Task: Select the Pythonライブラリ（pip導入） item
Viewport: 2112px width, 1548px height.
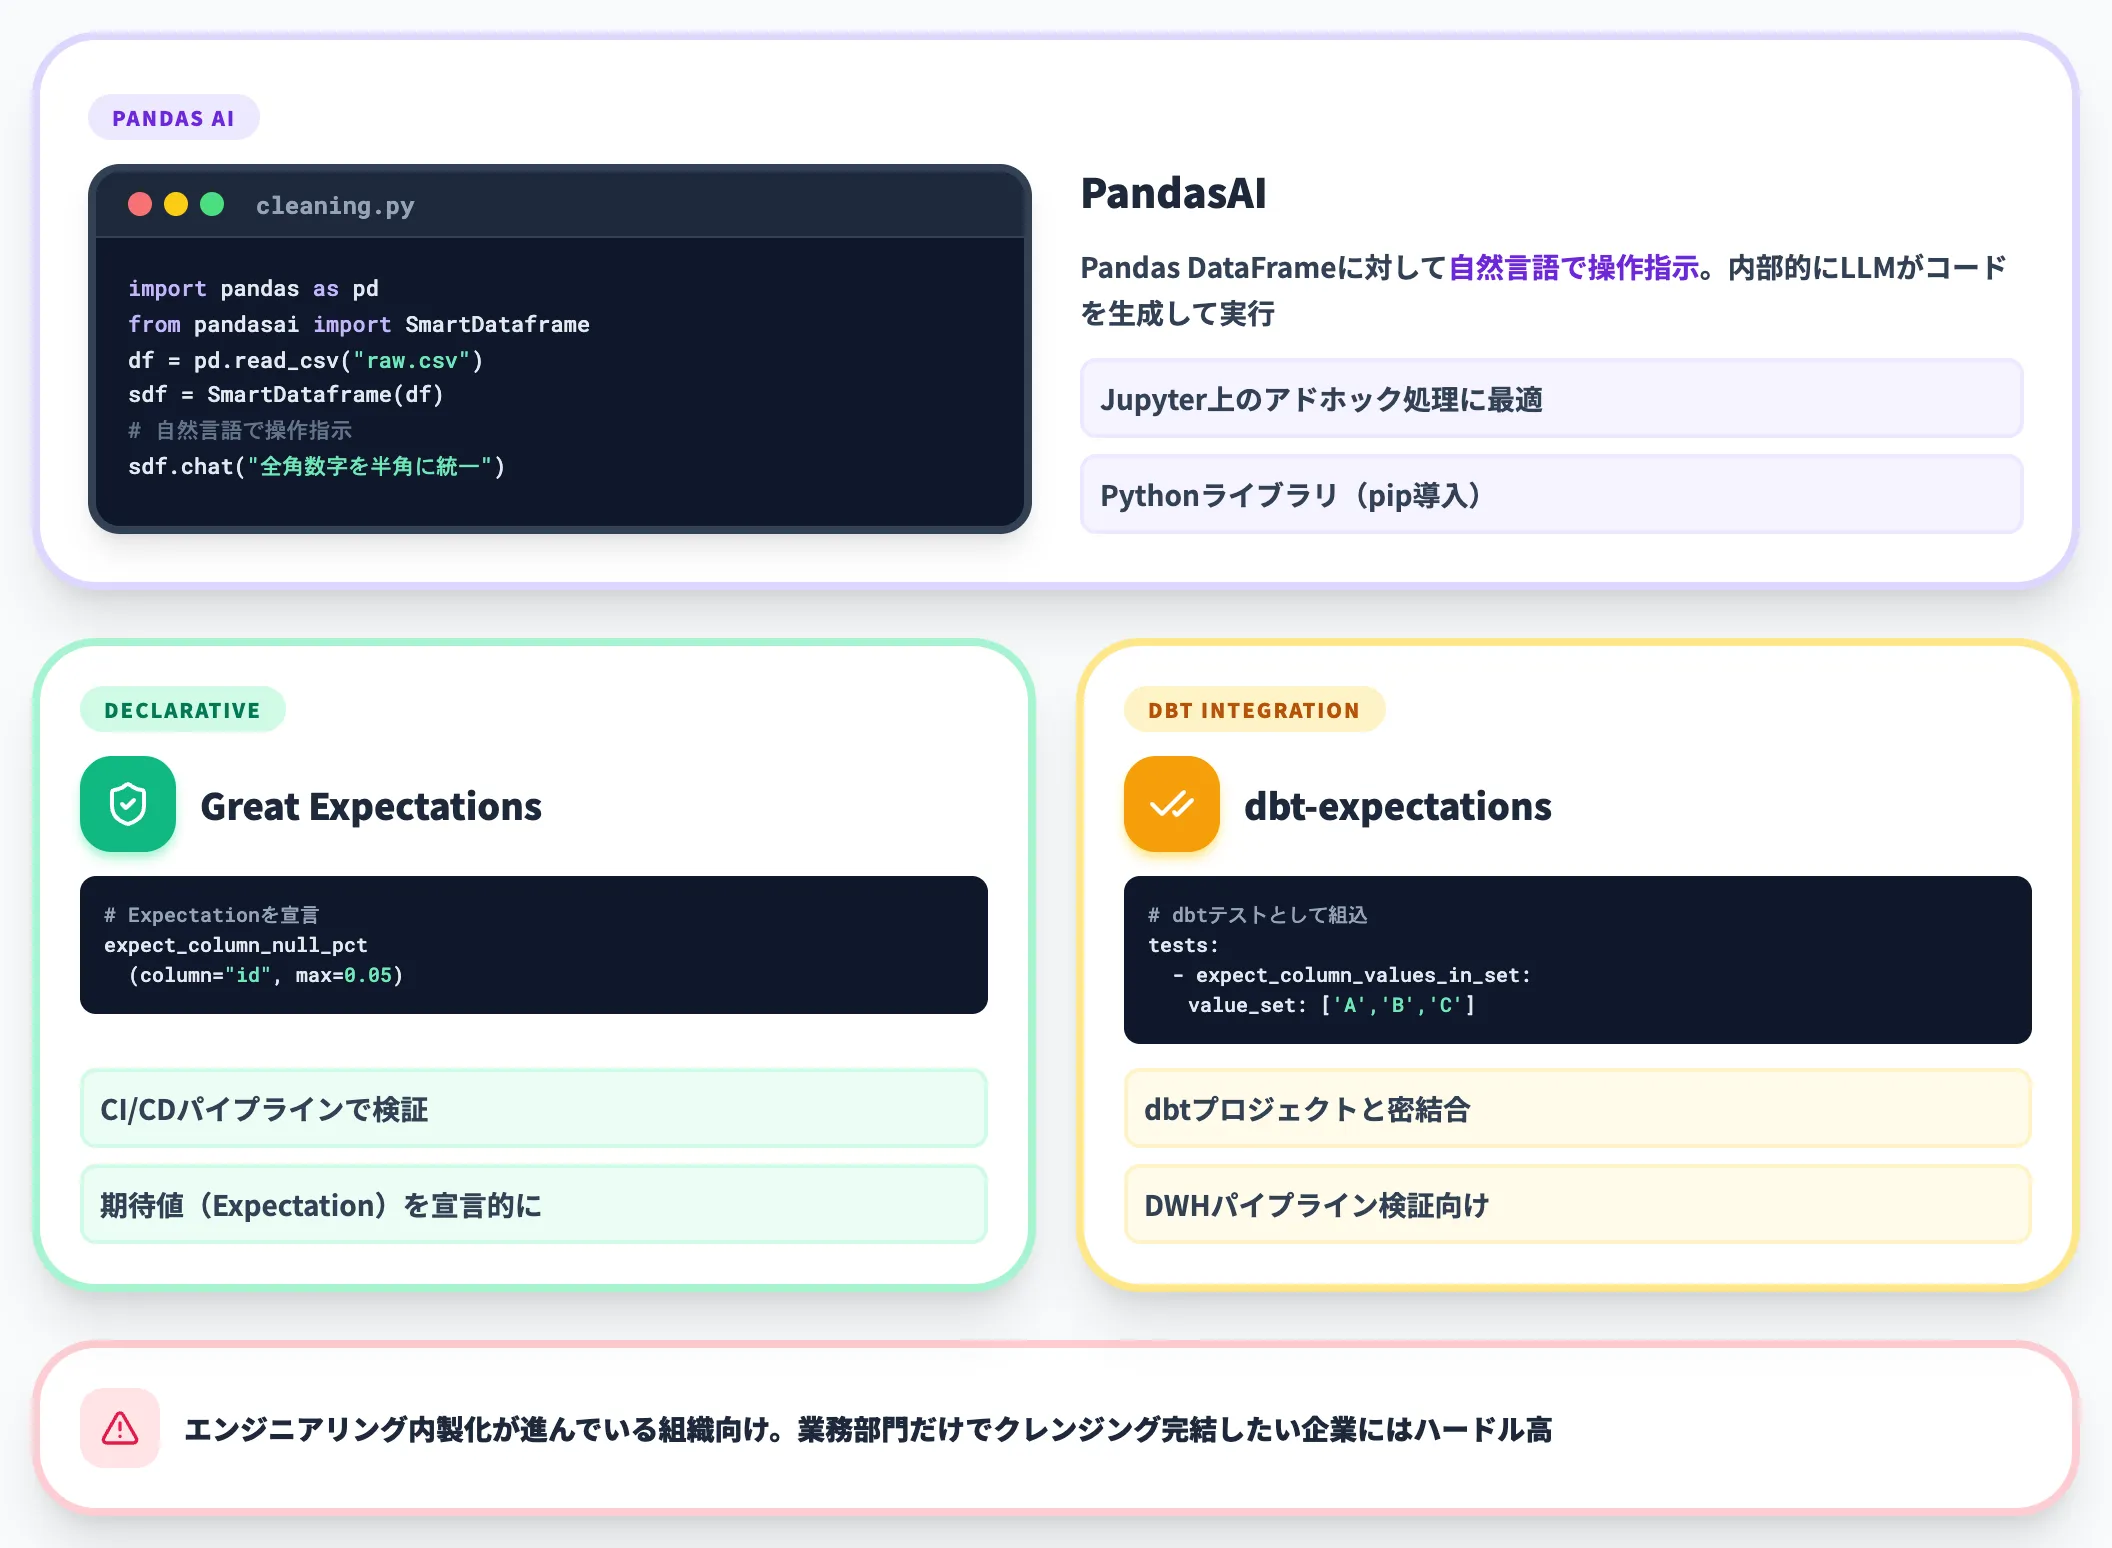Action: 1551,495
